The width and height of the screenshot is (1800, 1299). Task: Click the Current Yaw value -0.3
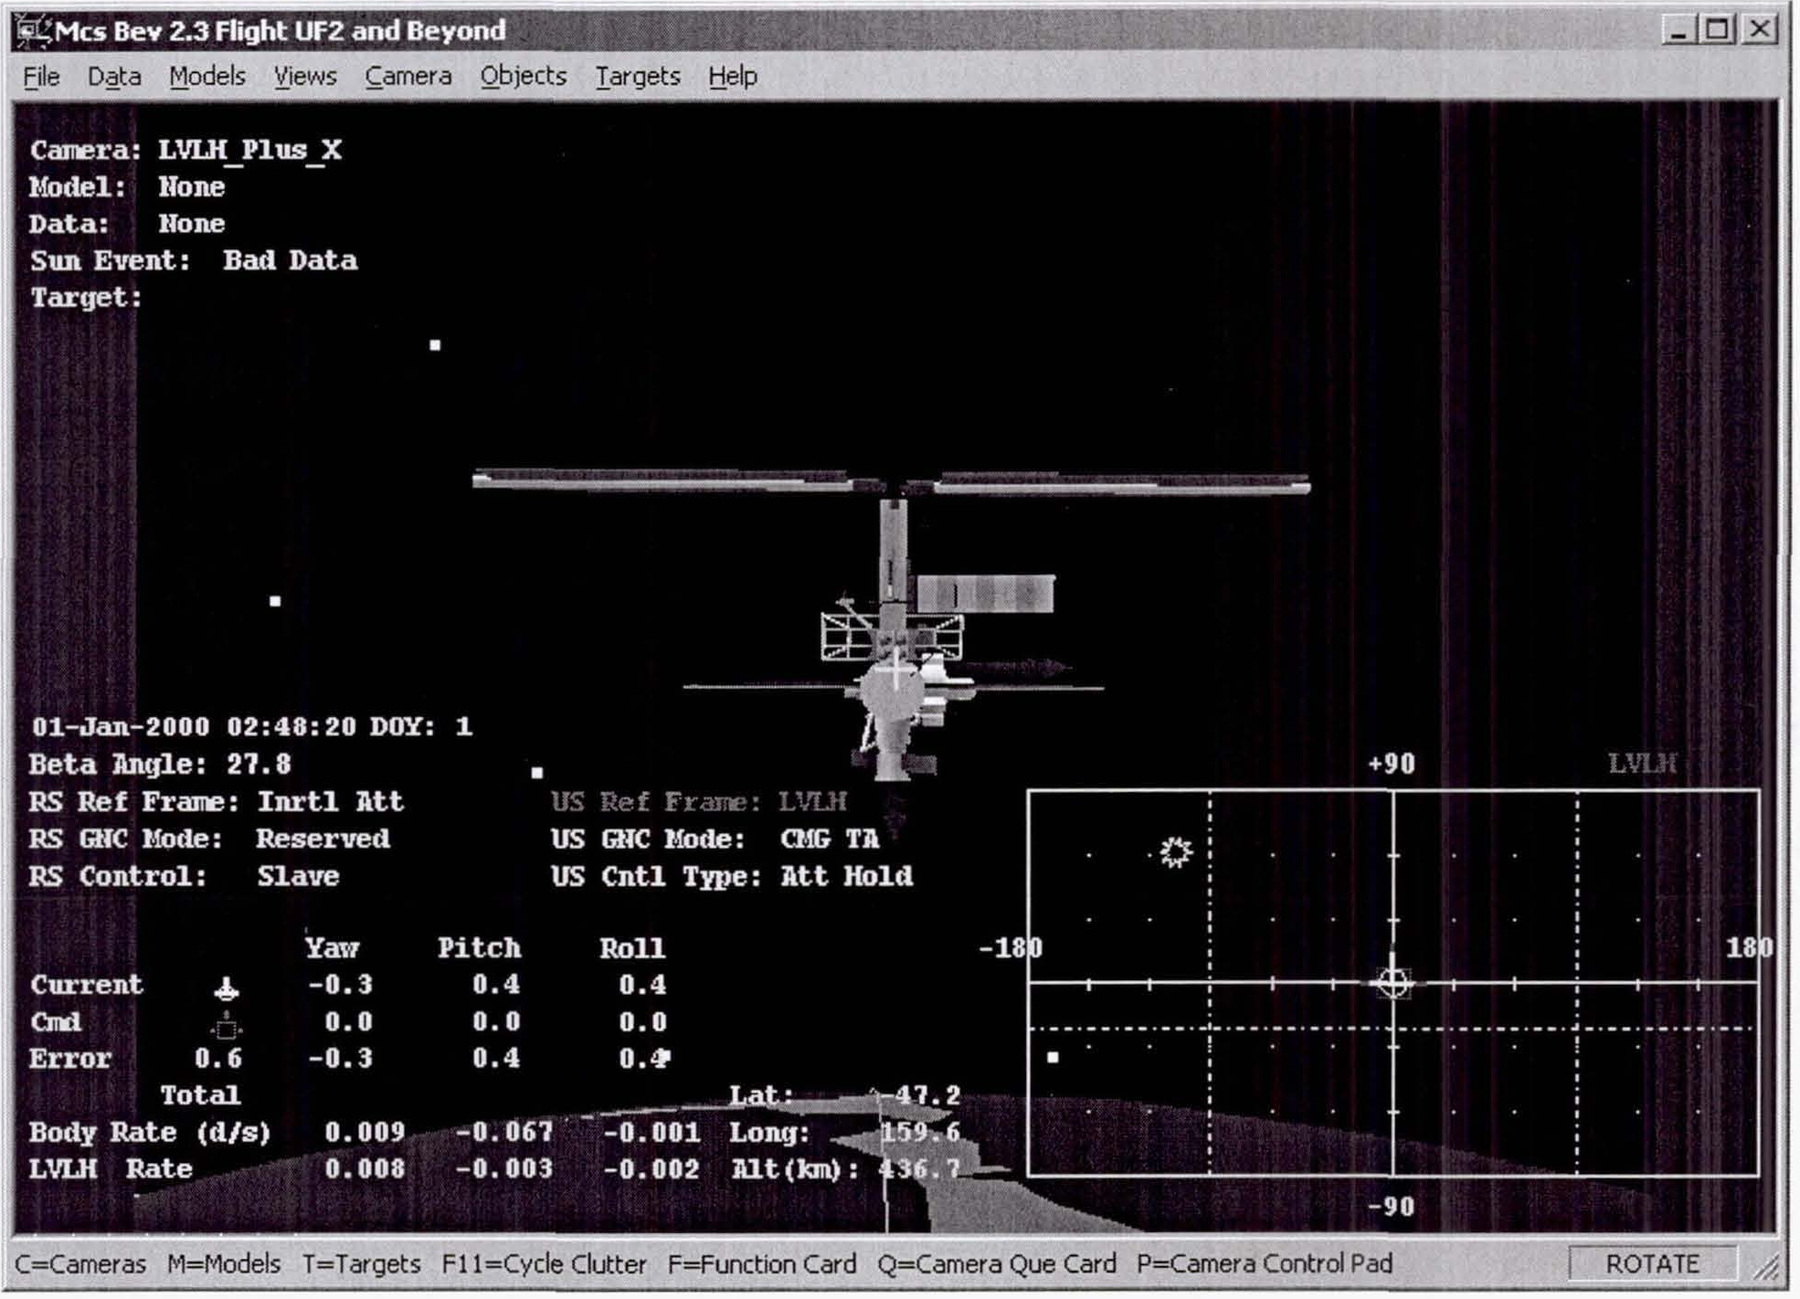pos(341,985)
